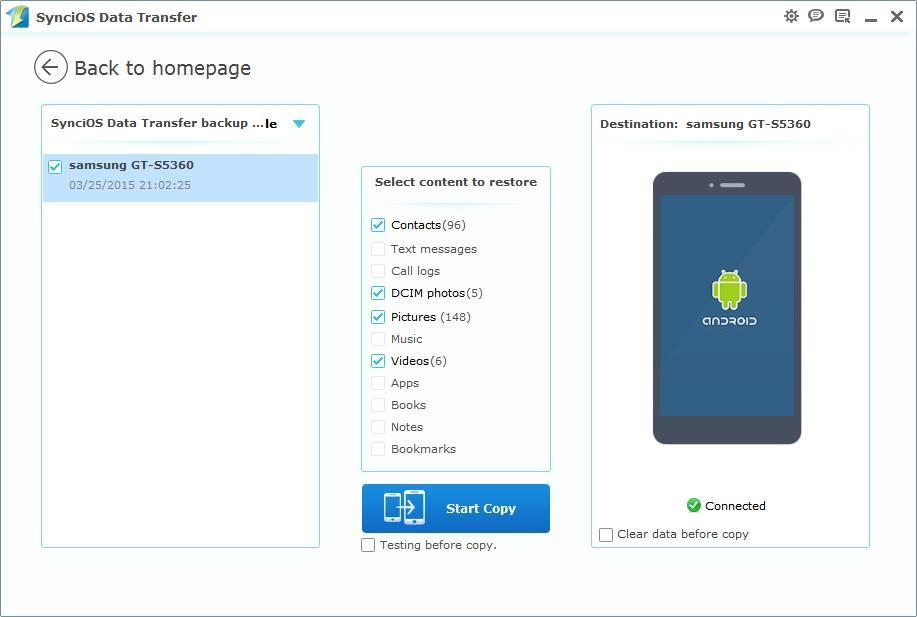Uncheck the Contacts (96) checkbox
This screenshot has width=917, height=617.
[x=378, y=225]
